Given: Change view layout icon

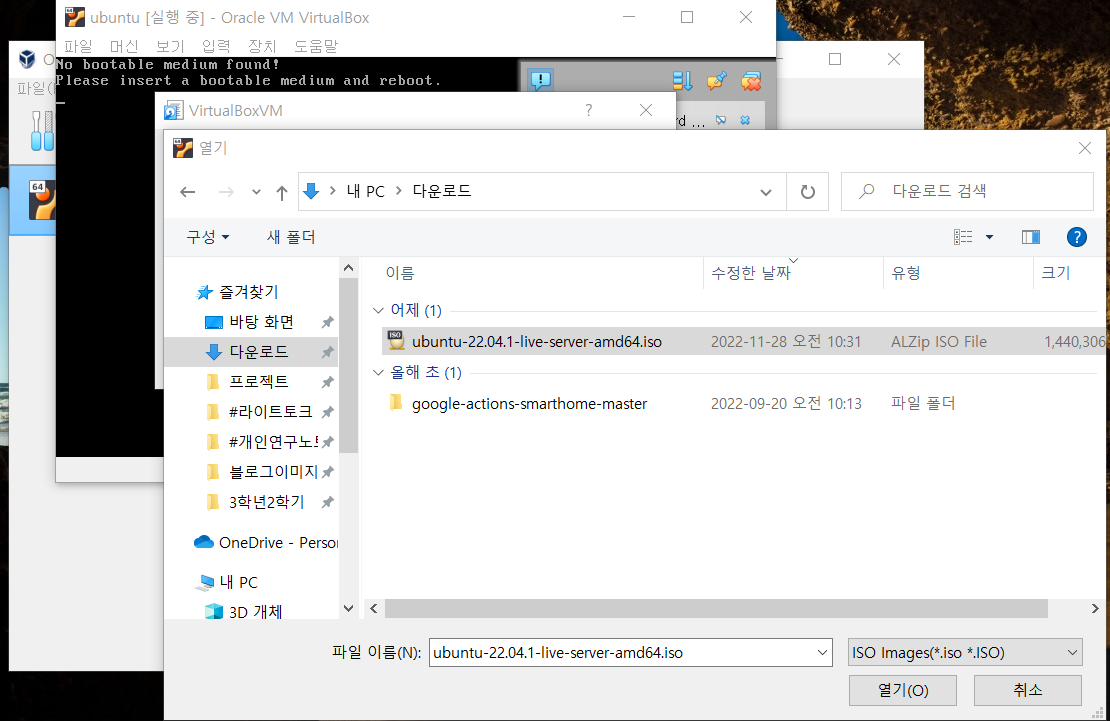Looking at the screenshot, I should [963, 237].
